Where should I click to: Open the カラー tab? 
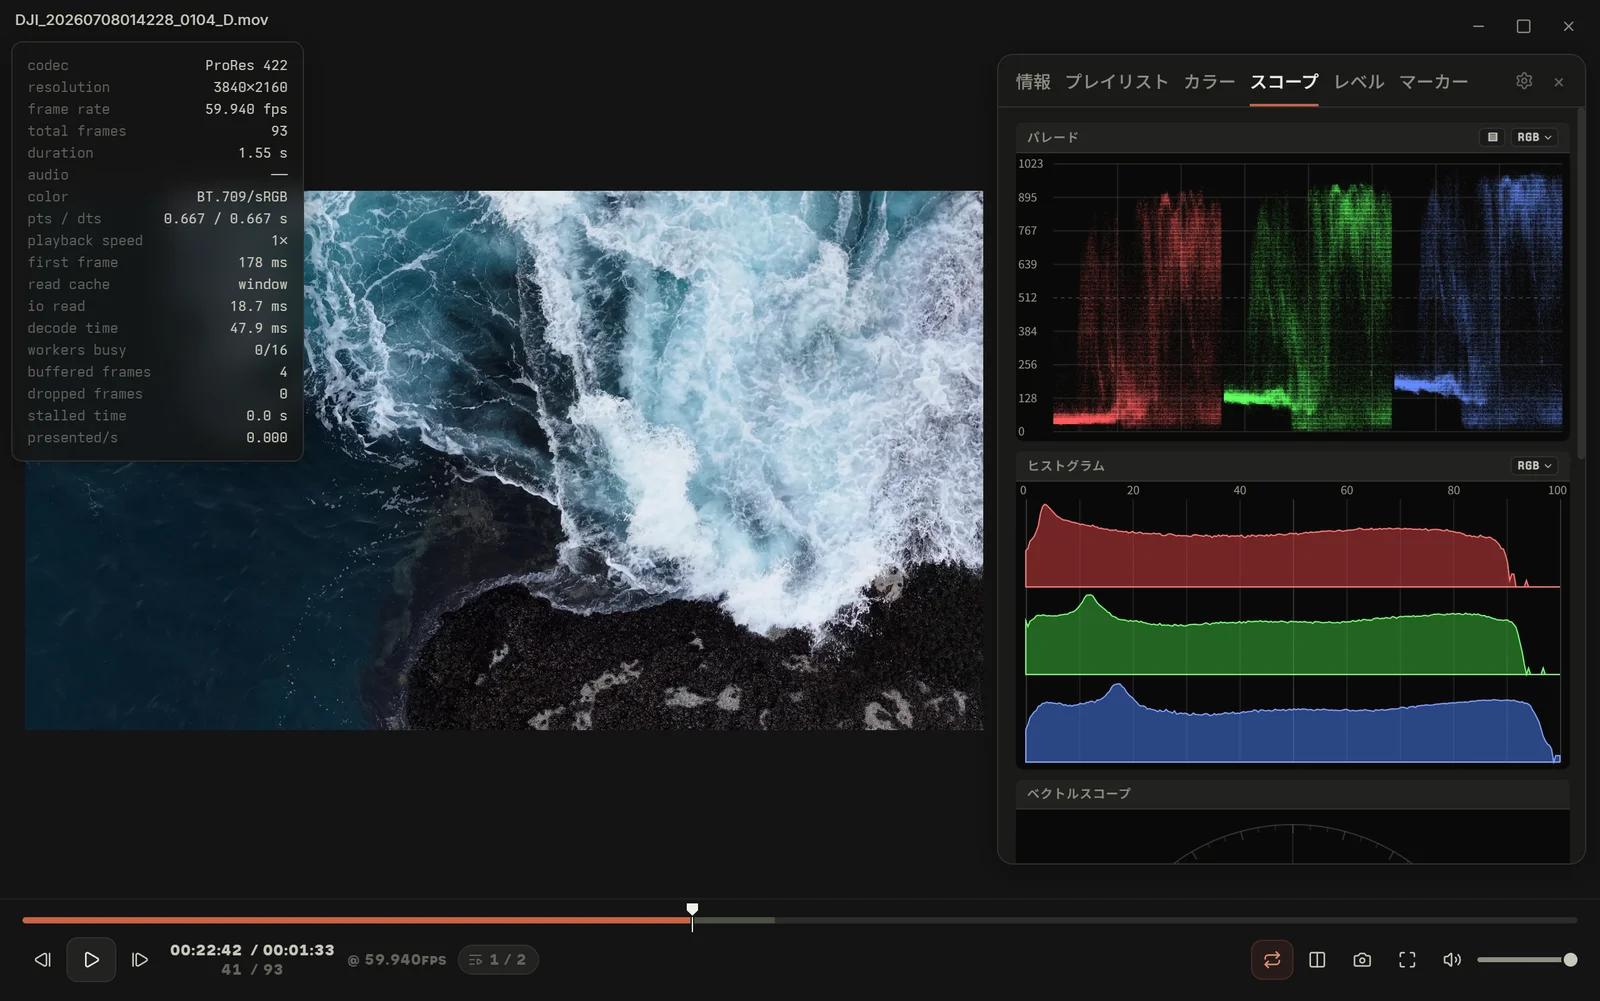(1209, 82)
